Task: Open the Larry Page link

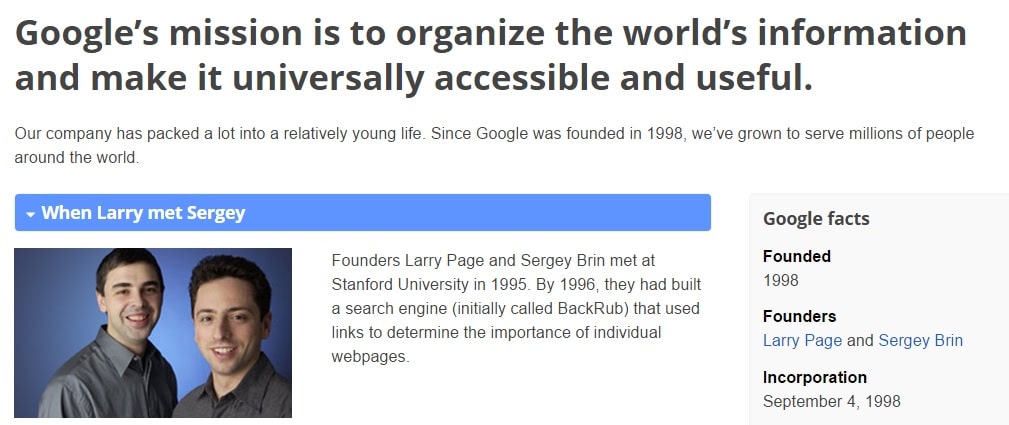Action: click(x=802, y=340)
